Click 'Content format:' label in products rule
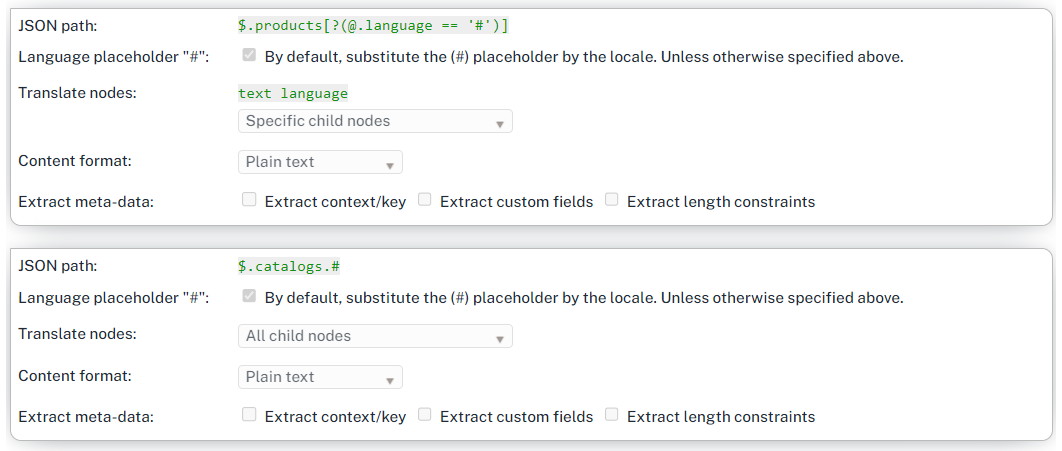The height and width of the screenshot is (451, 1062). click(75, 161)
